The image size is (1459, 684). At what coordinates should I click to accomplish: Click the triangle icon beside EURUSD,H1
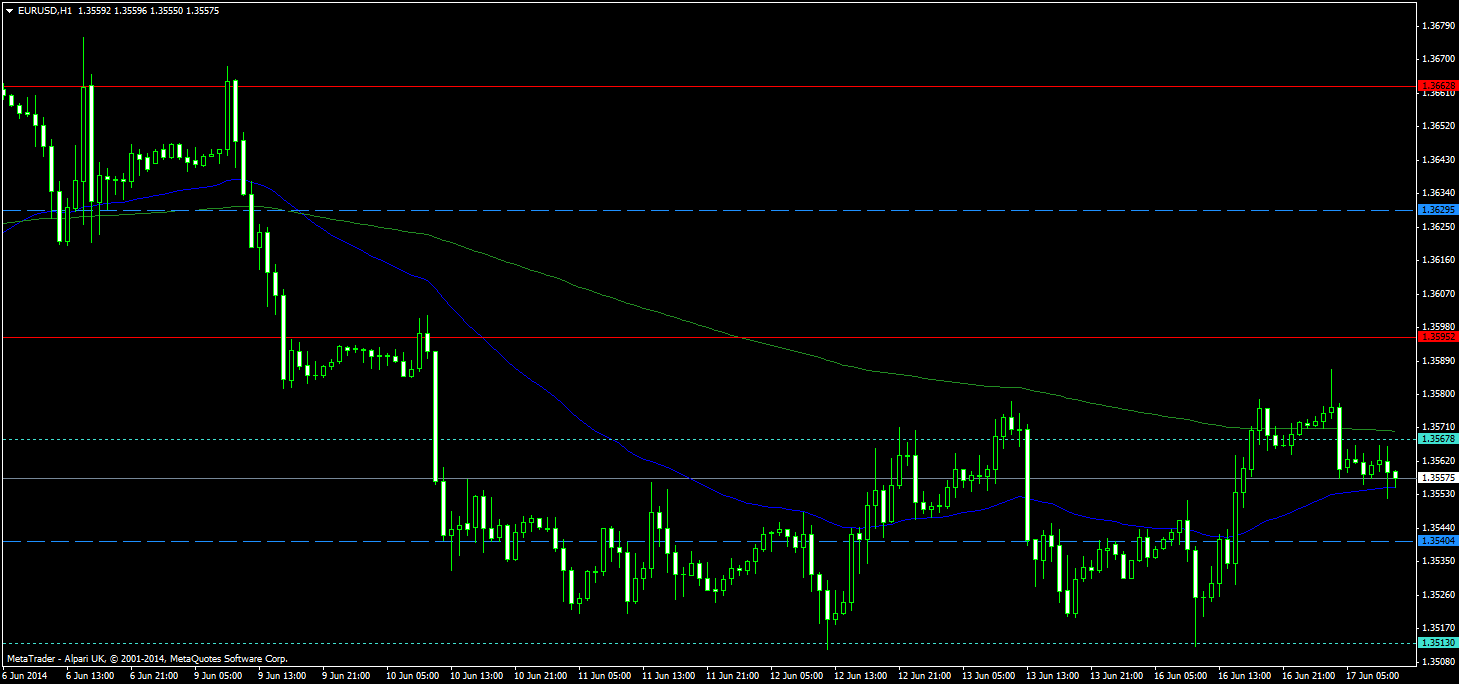point(9,10)
